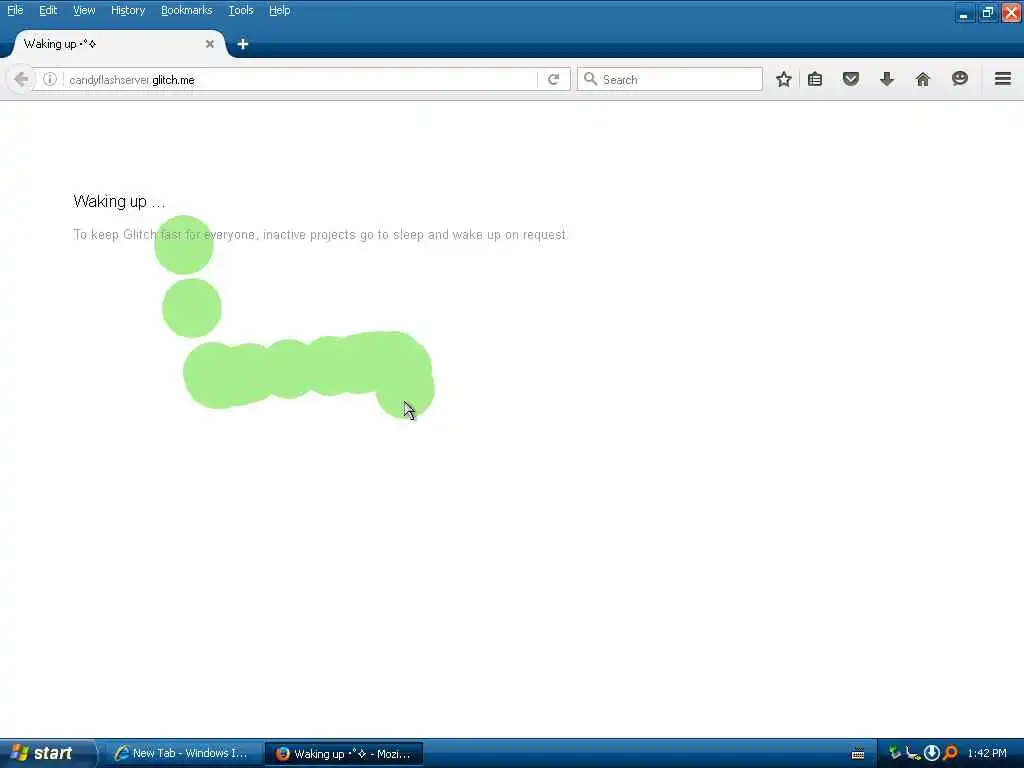
Task: Bookmark this page with the star icon
Action: coord(784,80)
